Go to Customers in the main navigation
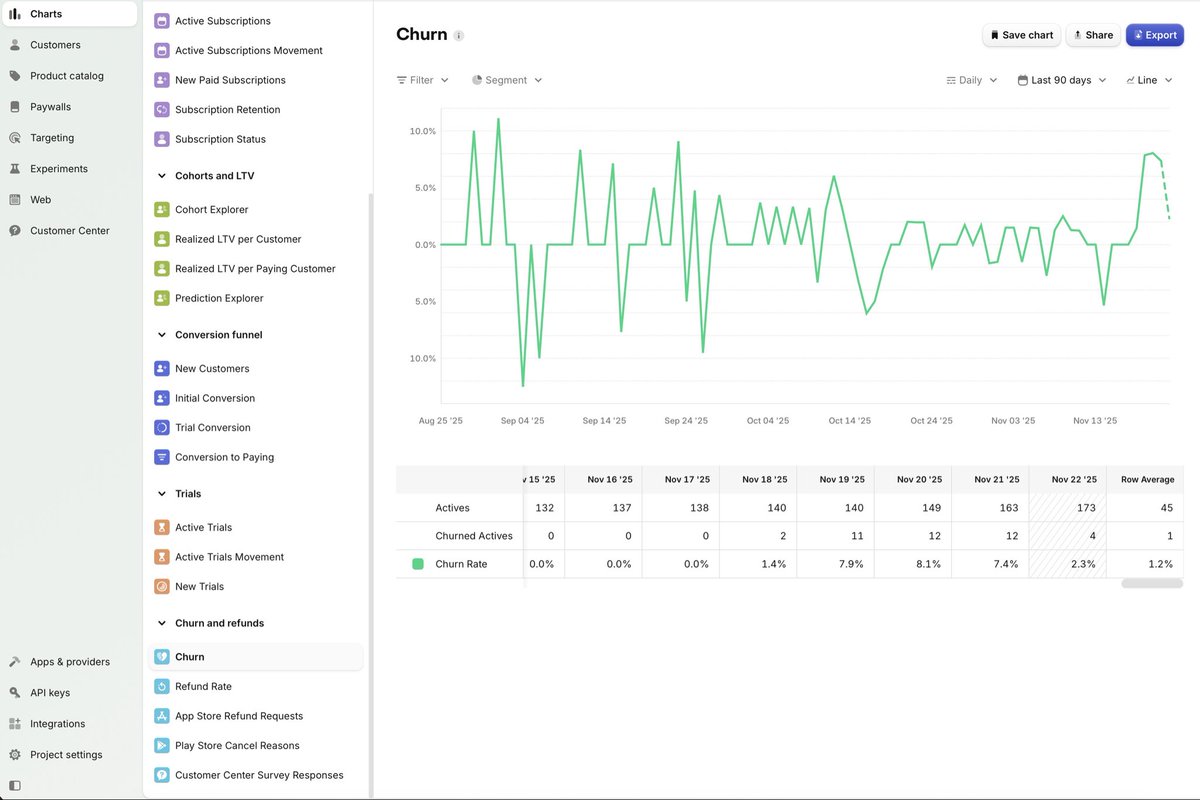Screen dimensions: 1200x800 tap(69, 45)
